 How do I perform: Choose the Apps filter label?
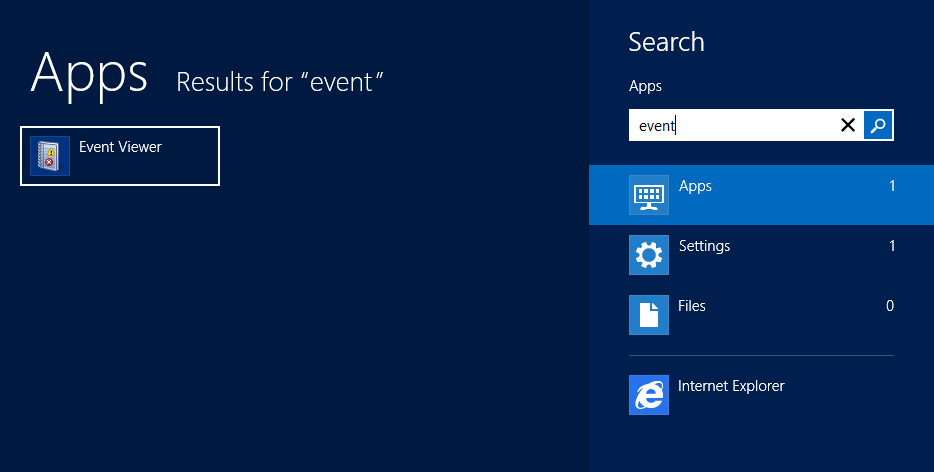click(695, 186)
